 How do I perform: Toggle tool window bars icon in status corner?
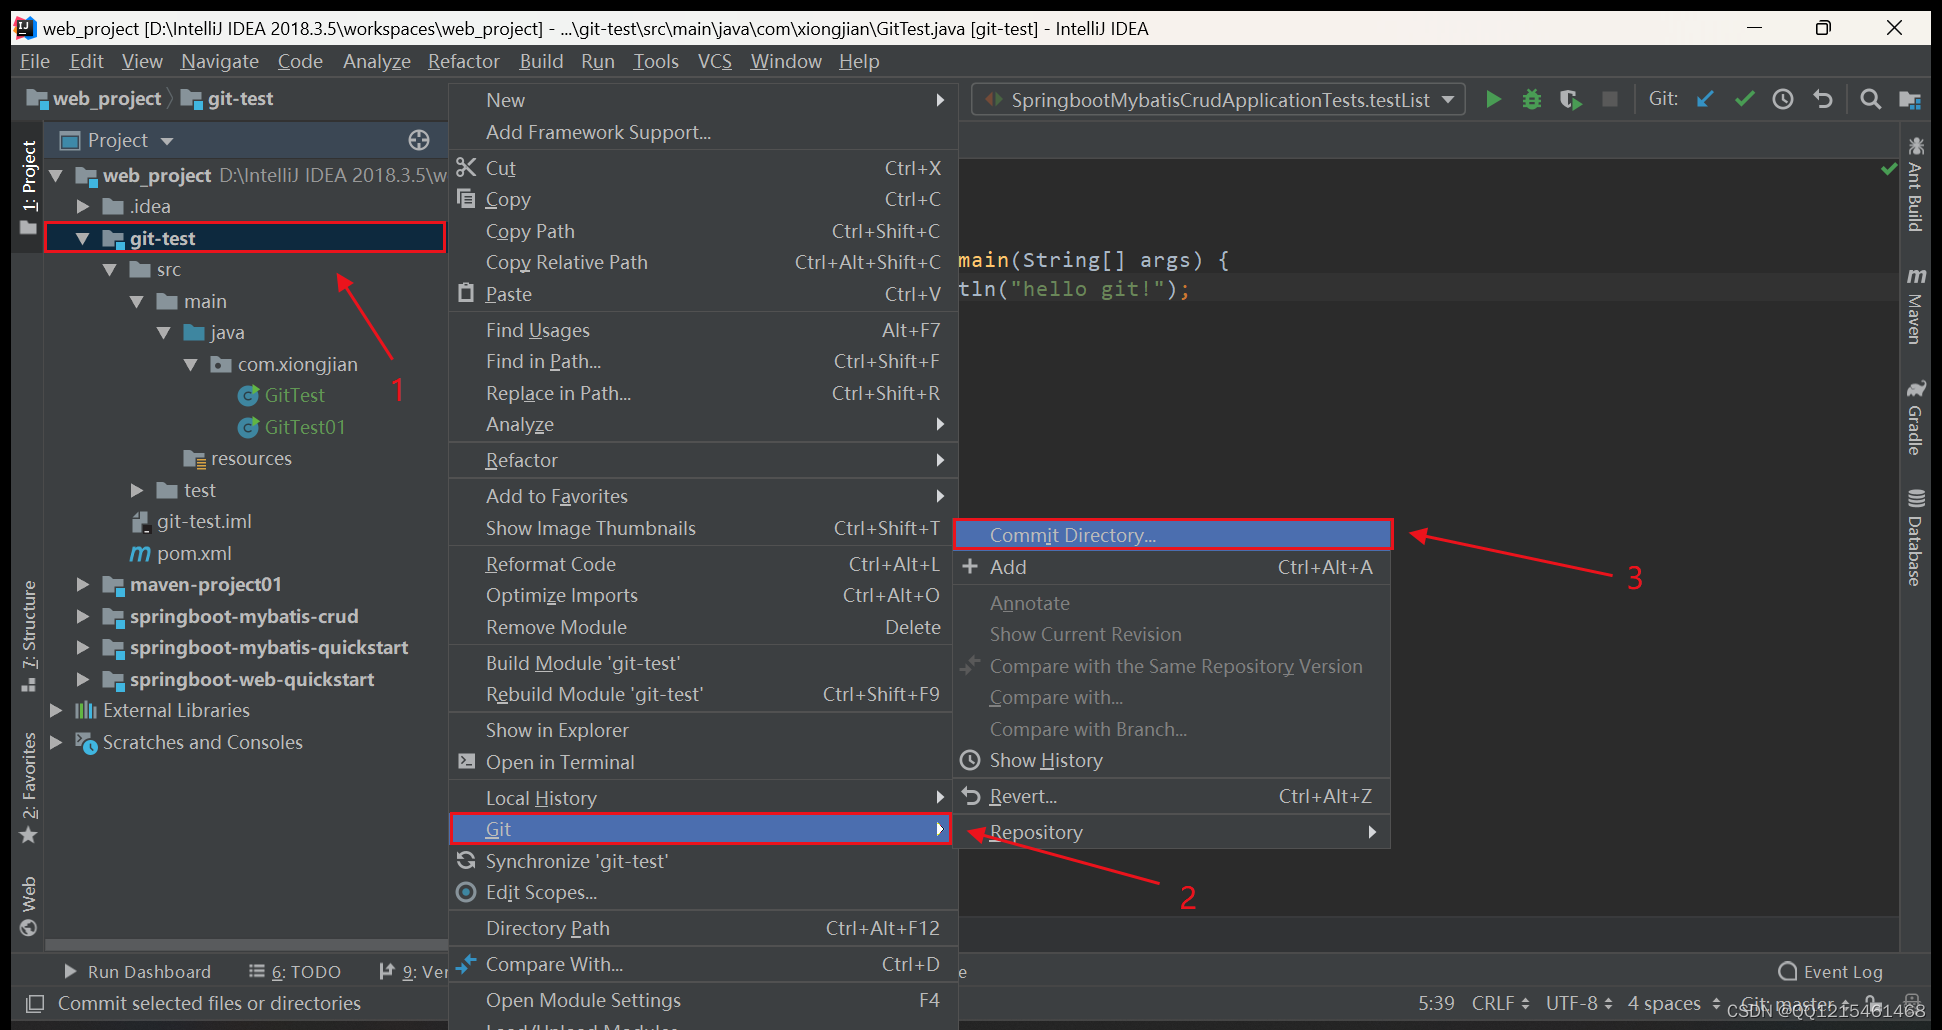35,1003
